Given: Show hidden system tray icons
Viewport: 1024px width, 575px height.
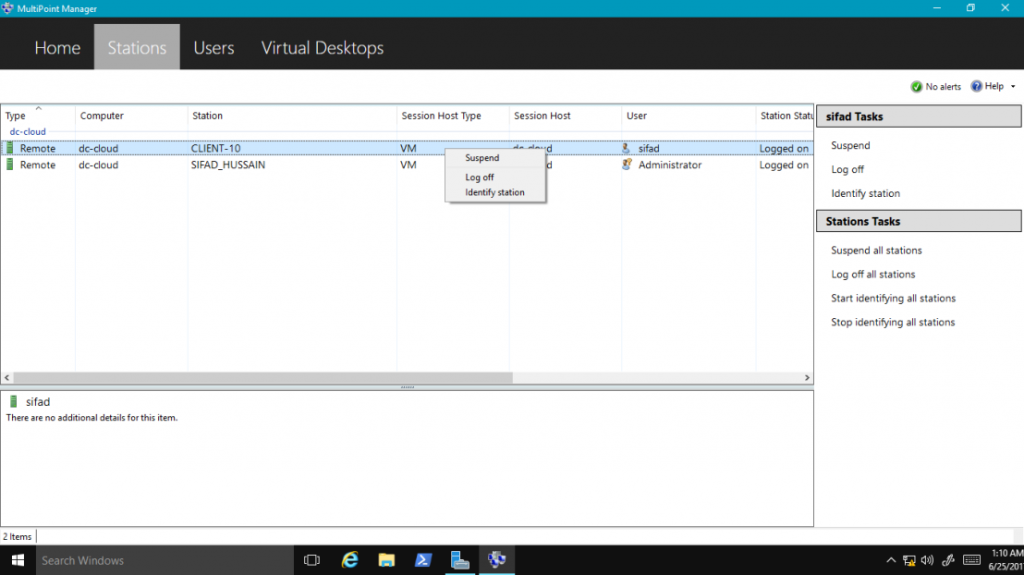Looking at the screenshot, I should click(x=890, y=560).
